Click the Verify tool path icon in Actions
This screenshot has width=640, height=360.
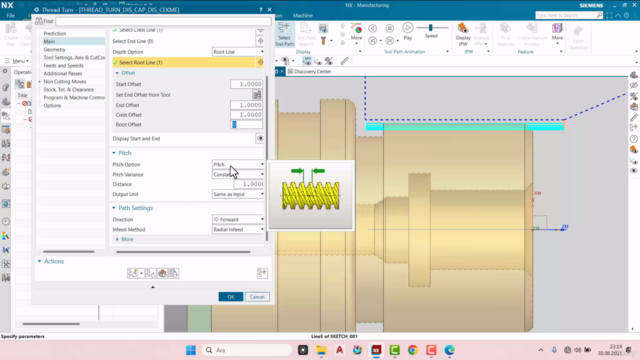pyautogui.click(x=162, y=273)
